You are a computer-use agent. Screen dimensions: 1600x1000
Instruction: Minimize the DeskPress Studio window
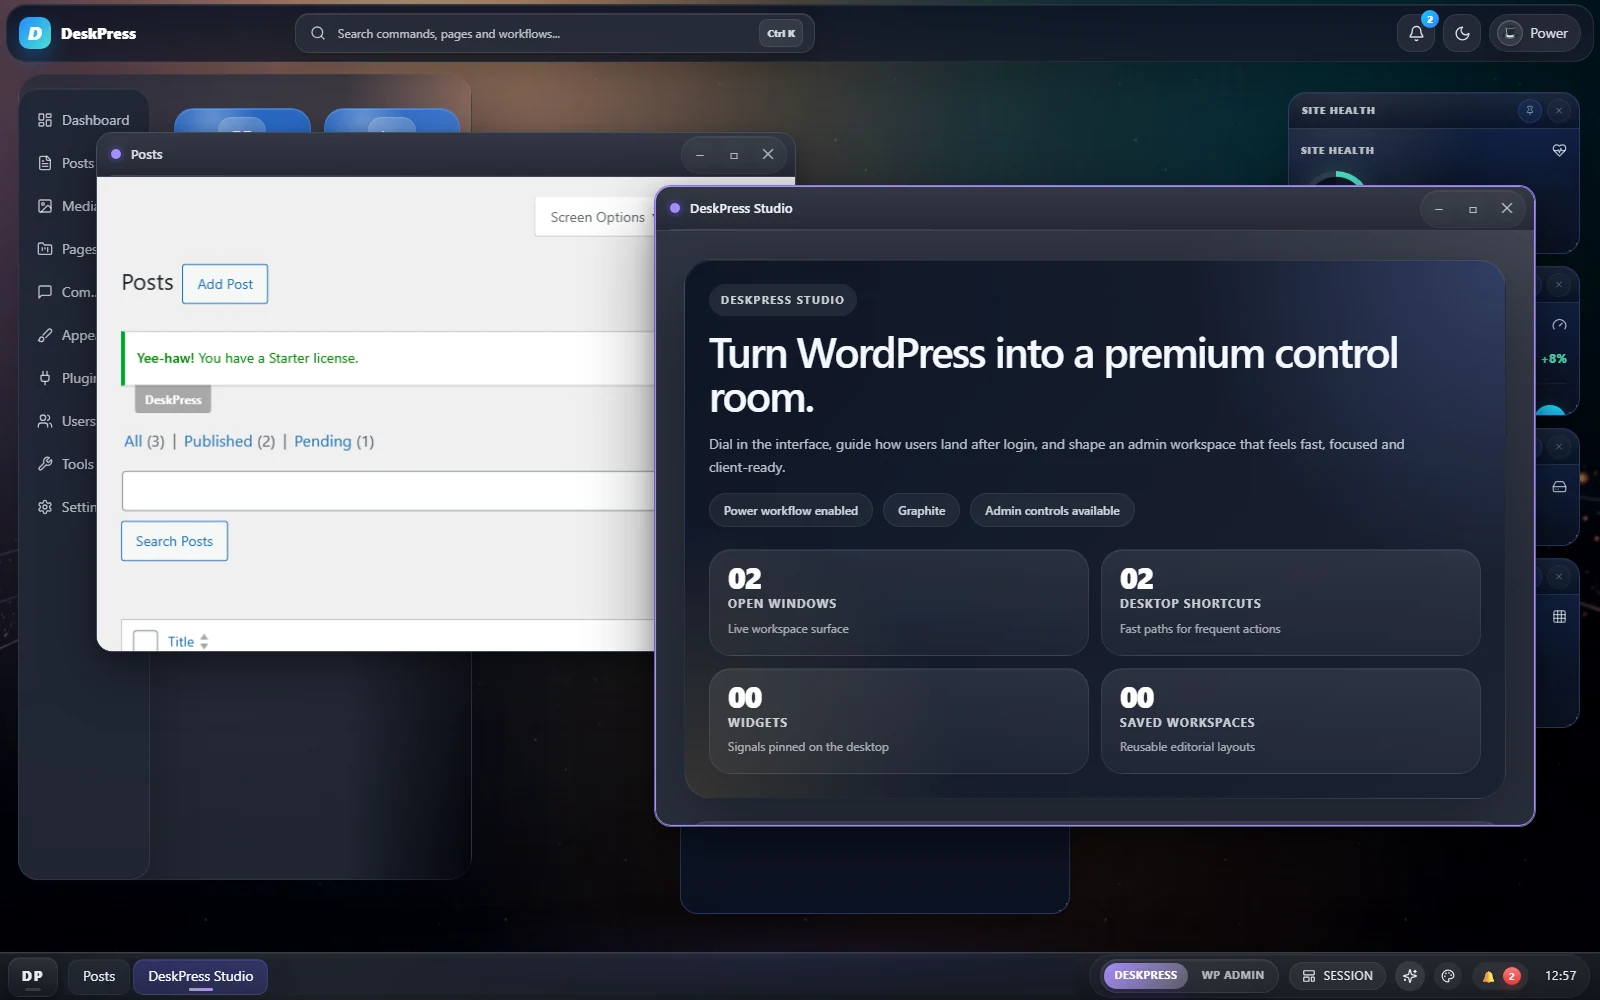1439,209
